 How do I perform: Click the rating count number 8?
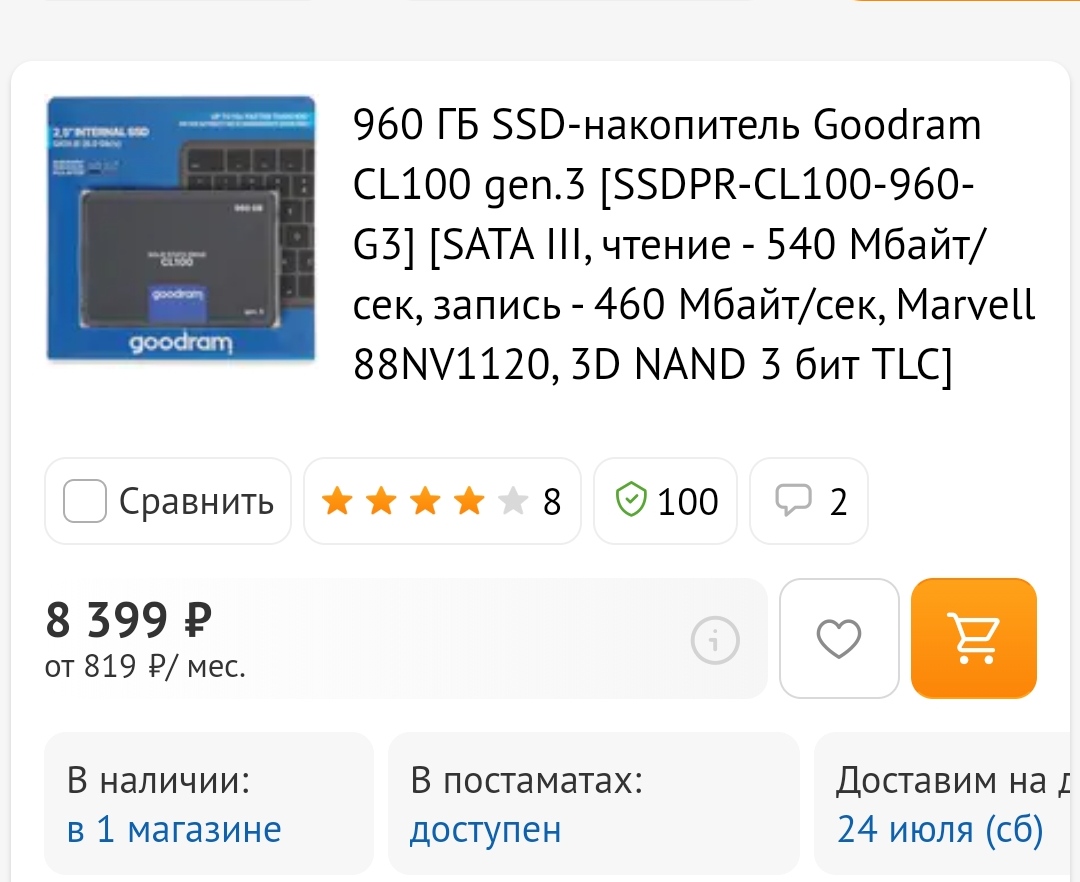[552, 501]
